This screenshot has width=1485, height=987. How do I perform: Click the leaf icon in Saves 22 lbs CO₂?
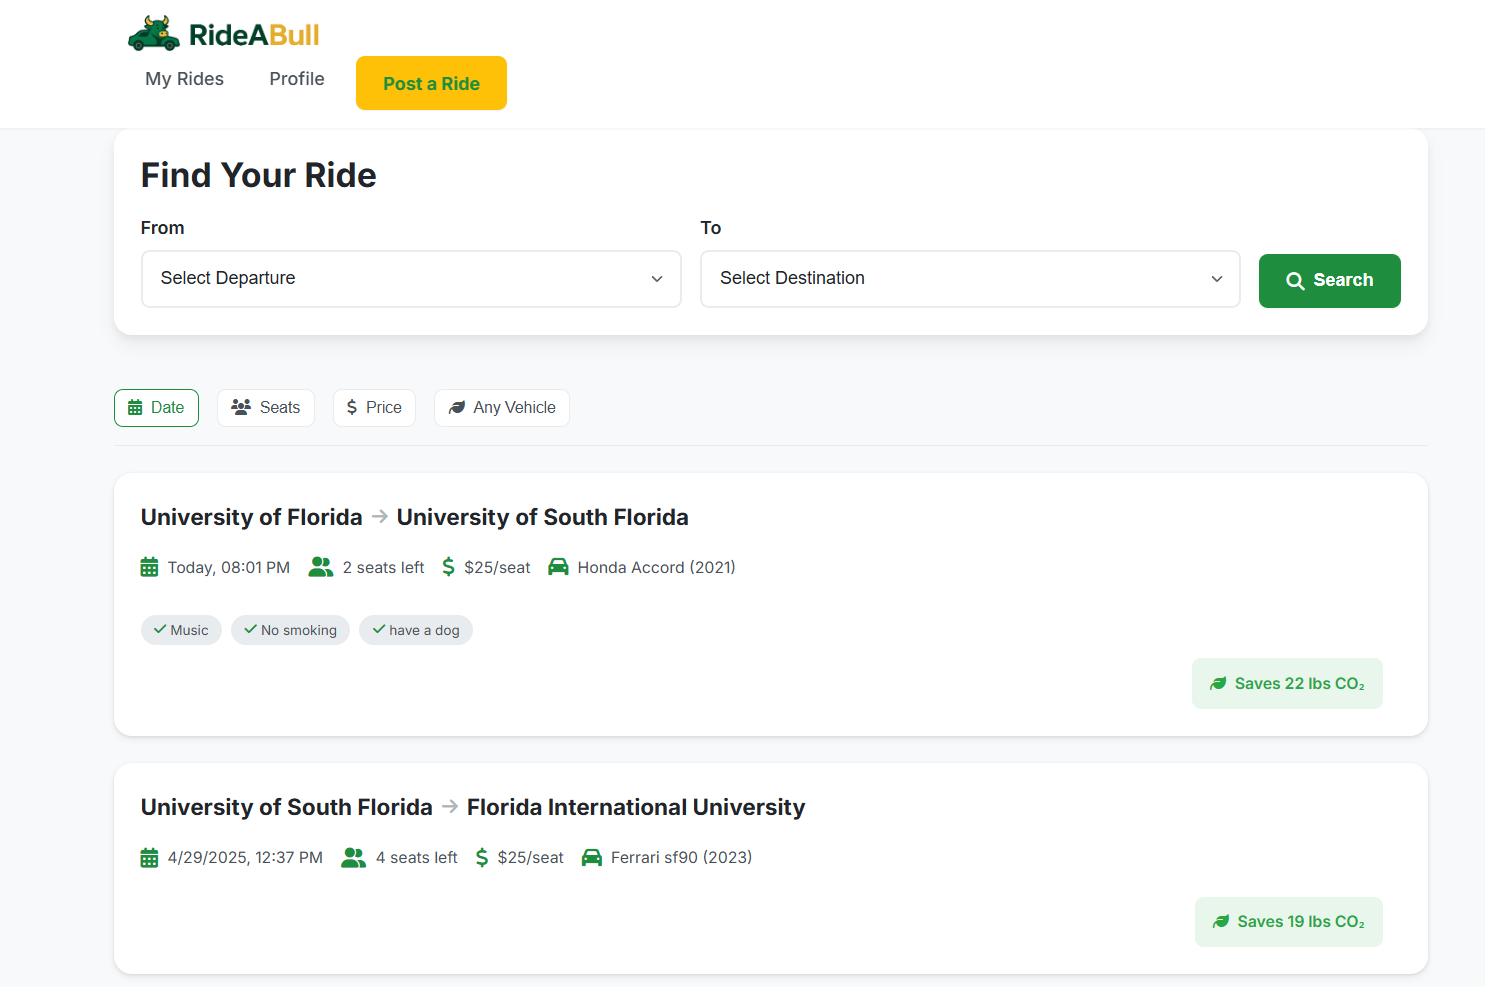coord(1218,684)
